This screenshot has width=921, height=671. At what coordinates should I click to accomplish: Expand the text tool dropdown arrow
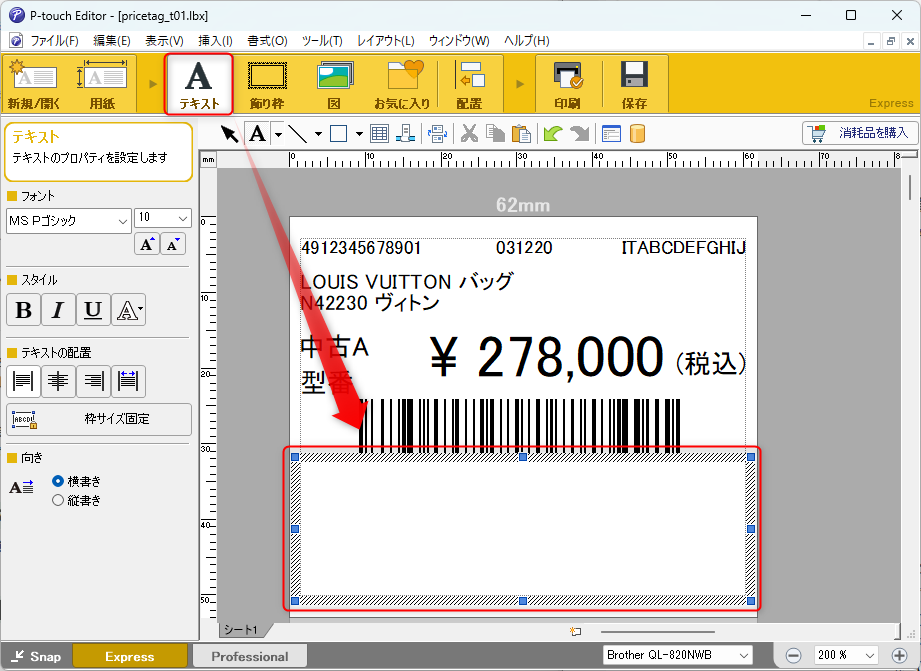[278, 134]
